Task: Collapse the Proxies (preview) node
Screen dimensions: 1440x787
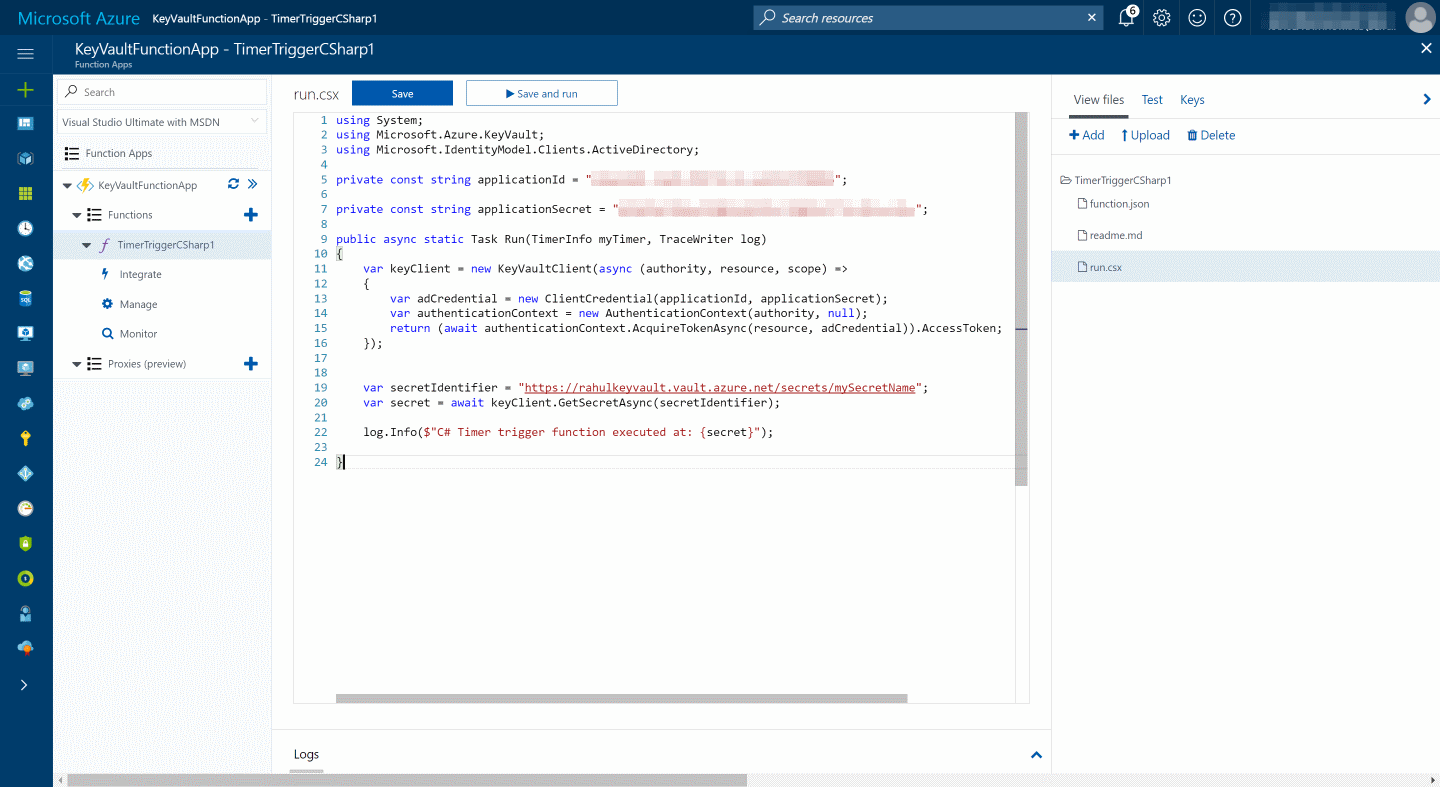Action: click(x=77, y=364)
